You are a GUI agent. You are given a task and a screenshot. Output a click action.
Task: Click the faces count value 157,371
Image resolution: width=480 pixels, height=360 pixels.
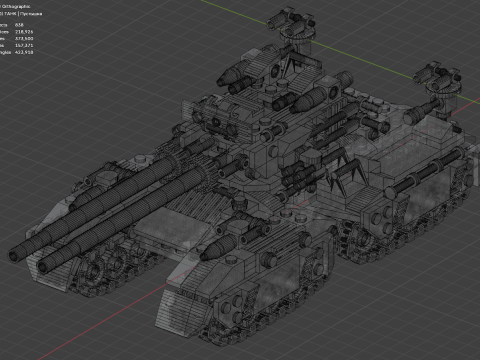click(24, 45)
